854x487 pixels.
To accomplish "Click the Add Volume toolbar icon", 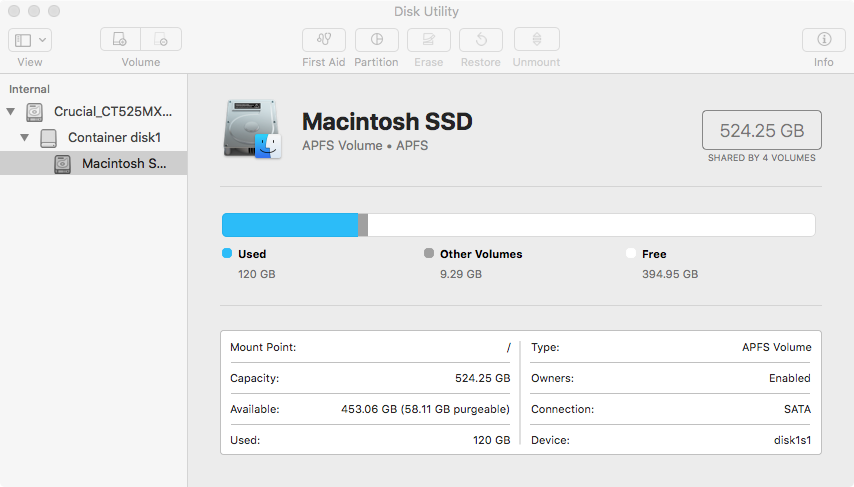I will point(120,39).
